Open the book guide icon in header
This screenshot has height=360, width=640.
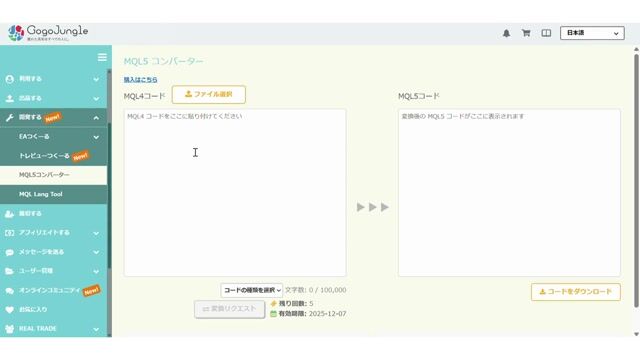(x=546, y=33)
